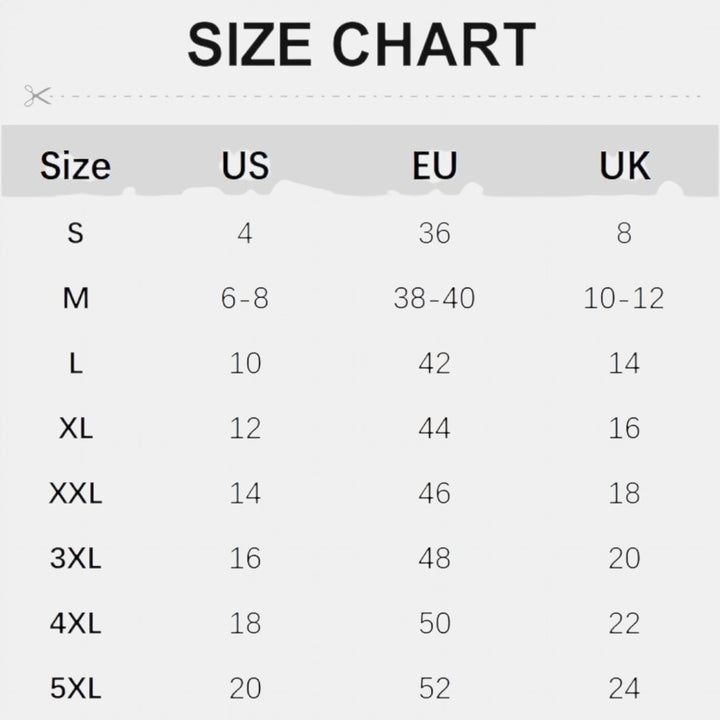Click the scissors icon near dashed line
The height and width of the screenshot is (720, 720).
click(38, 96)
